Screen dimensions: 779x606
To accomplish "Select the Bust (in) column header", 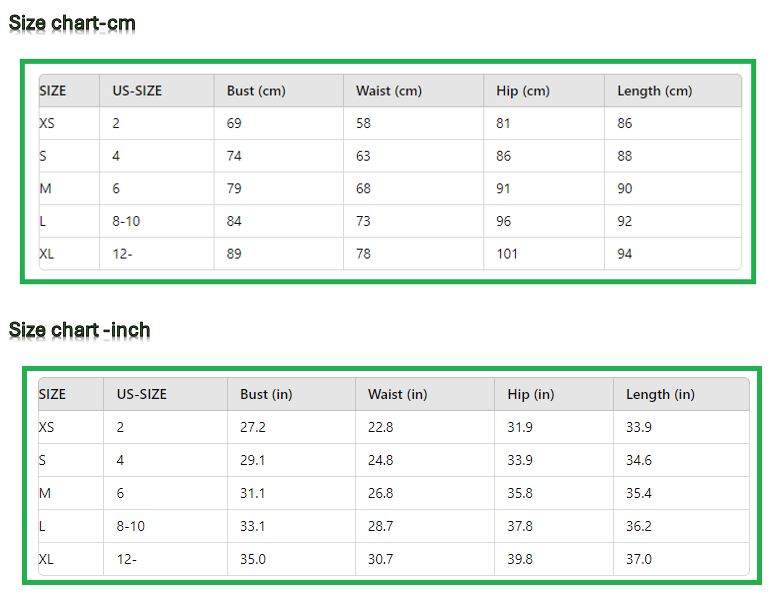I will pyautogui.click(x=266, y=394).
